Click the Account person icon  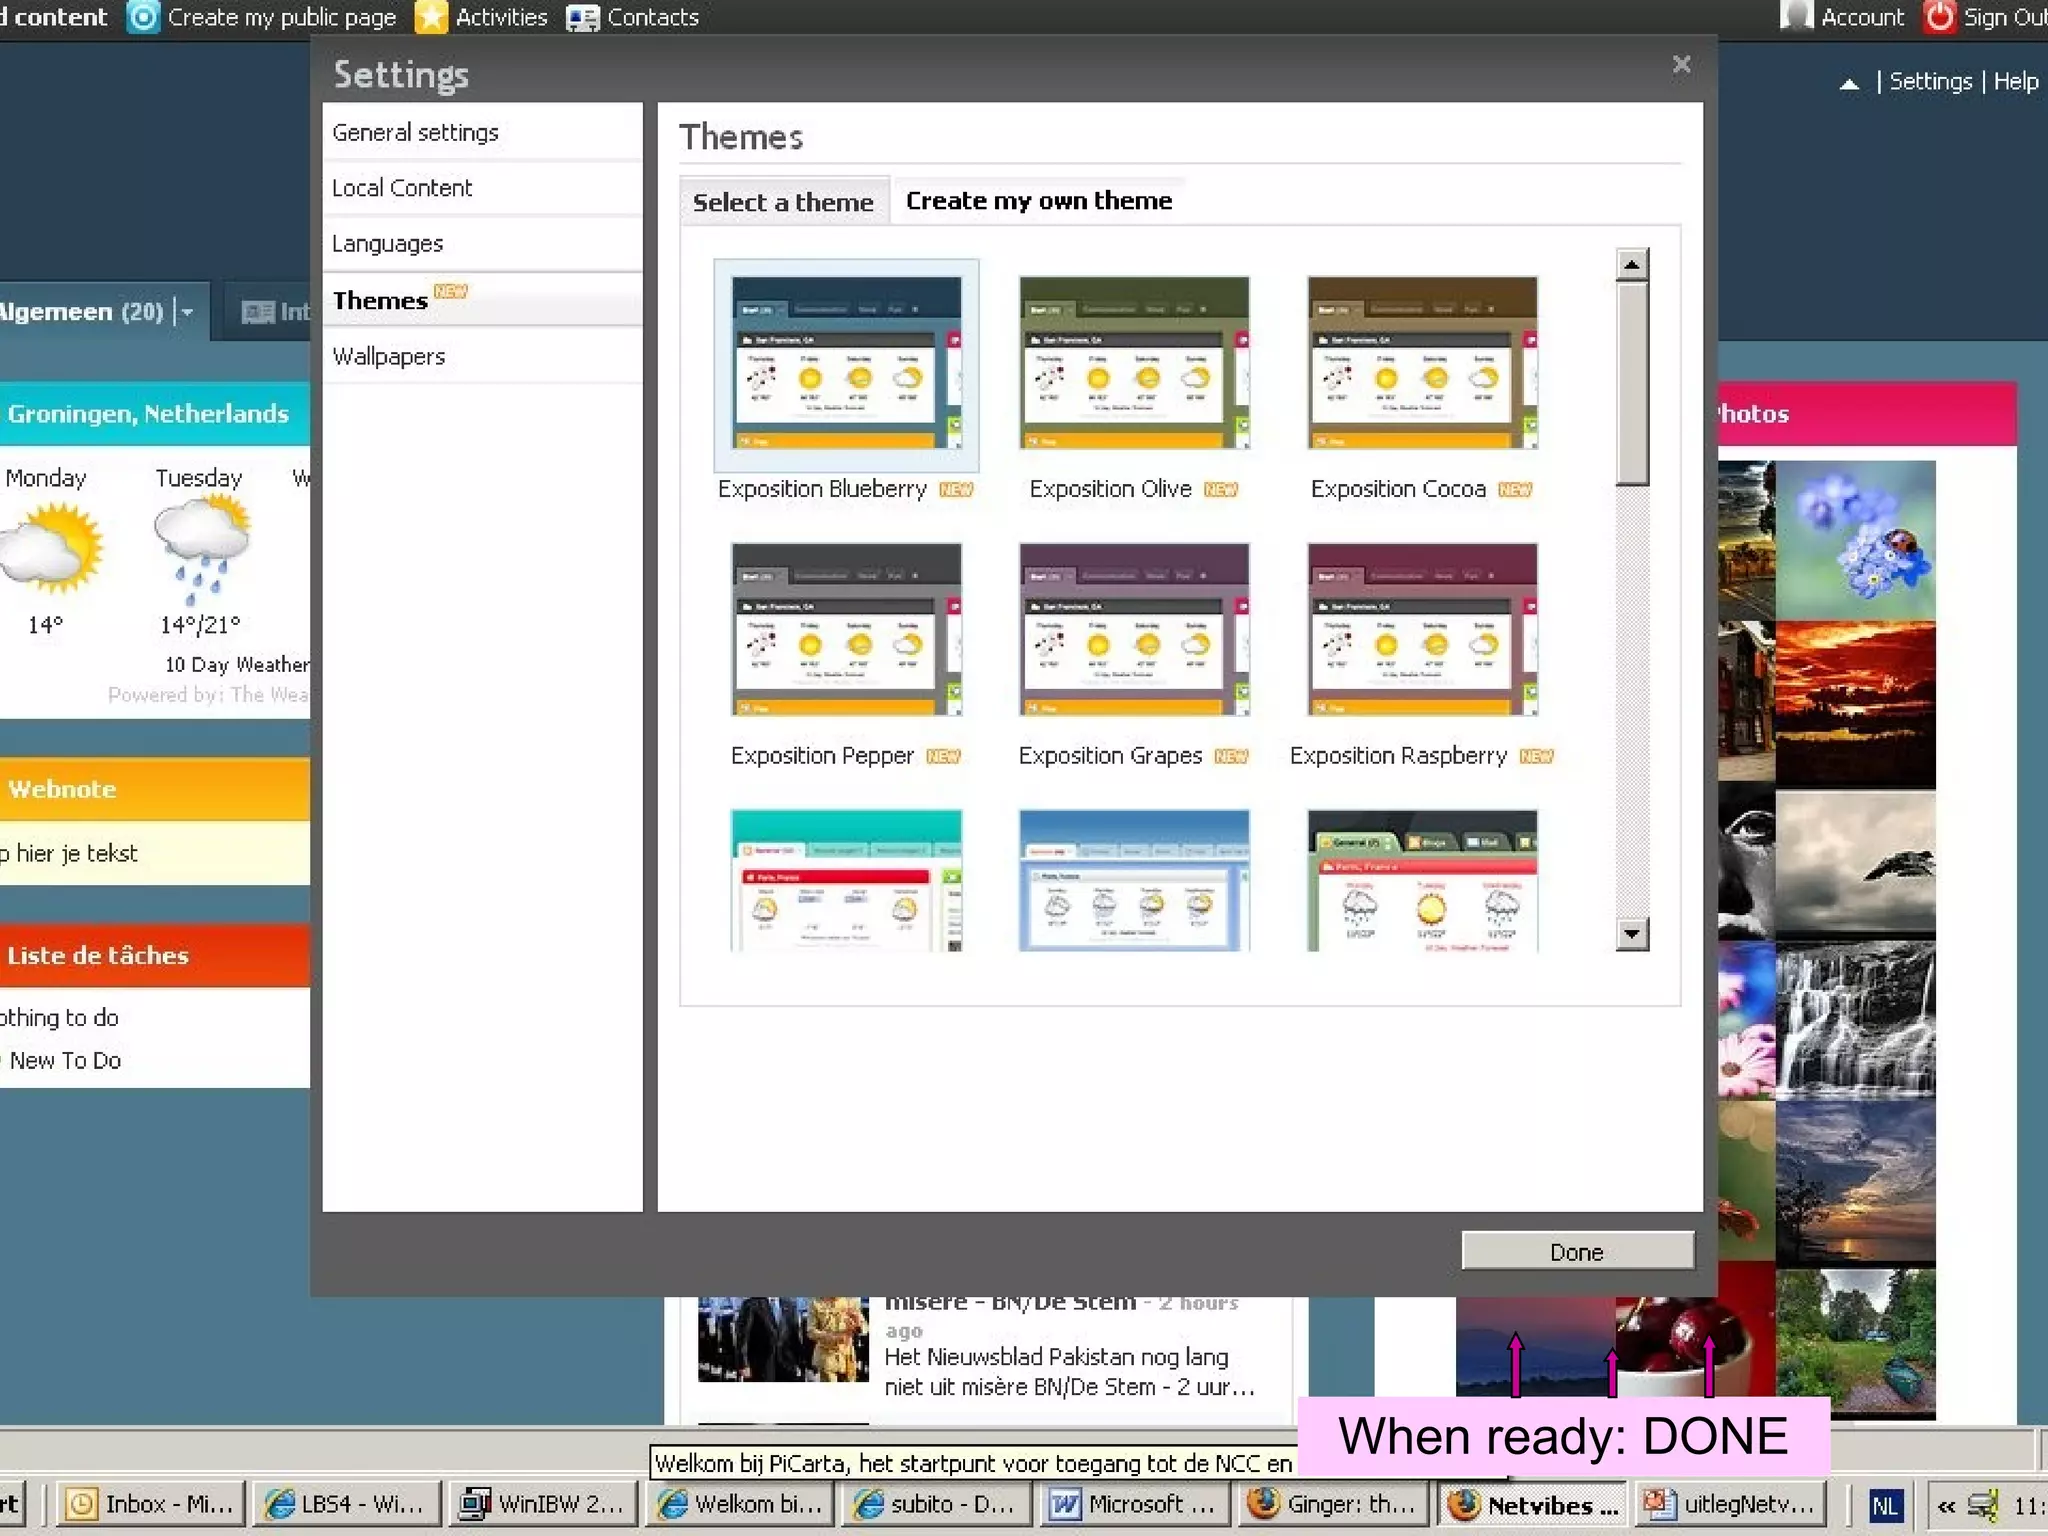coord(1796,16)
